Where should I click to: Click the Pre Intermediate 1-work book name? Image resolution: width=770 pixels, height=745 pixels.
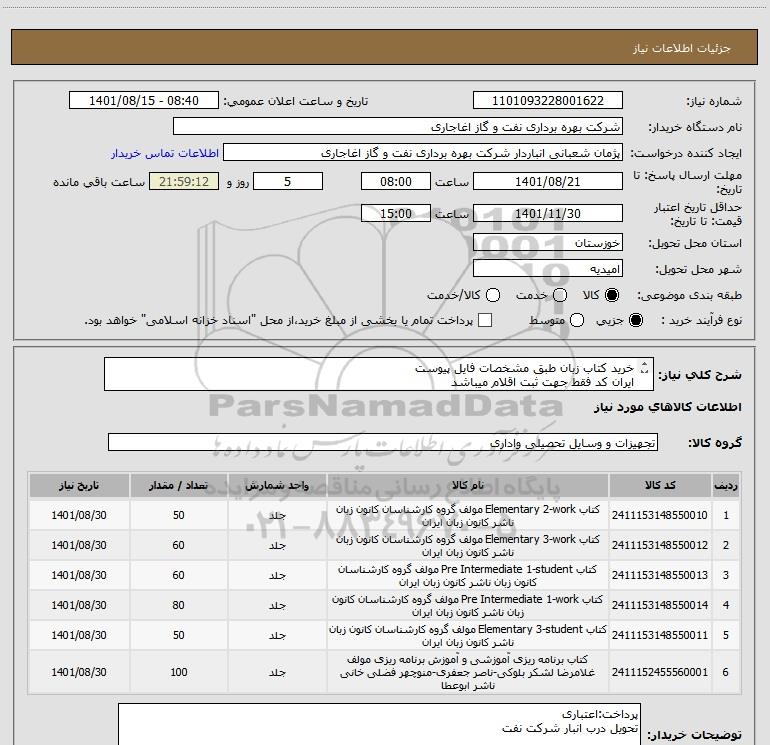(x=468, y=606)
